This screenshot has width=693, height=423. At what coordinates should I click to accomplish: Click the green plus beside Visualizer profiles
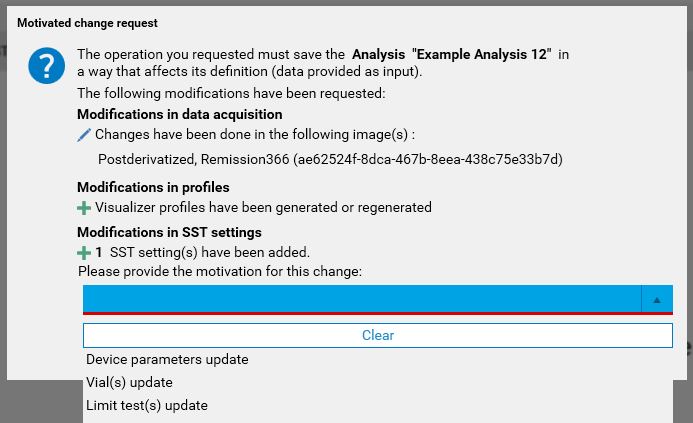pyautogui.click(x=84, y=208)
